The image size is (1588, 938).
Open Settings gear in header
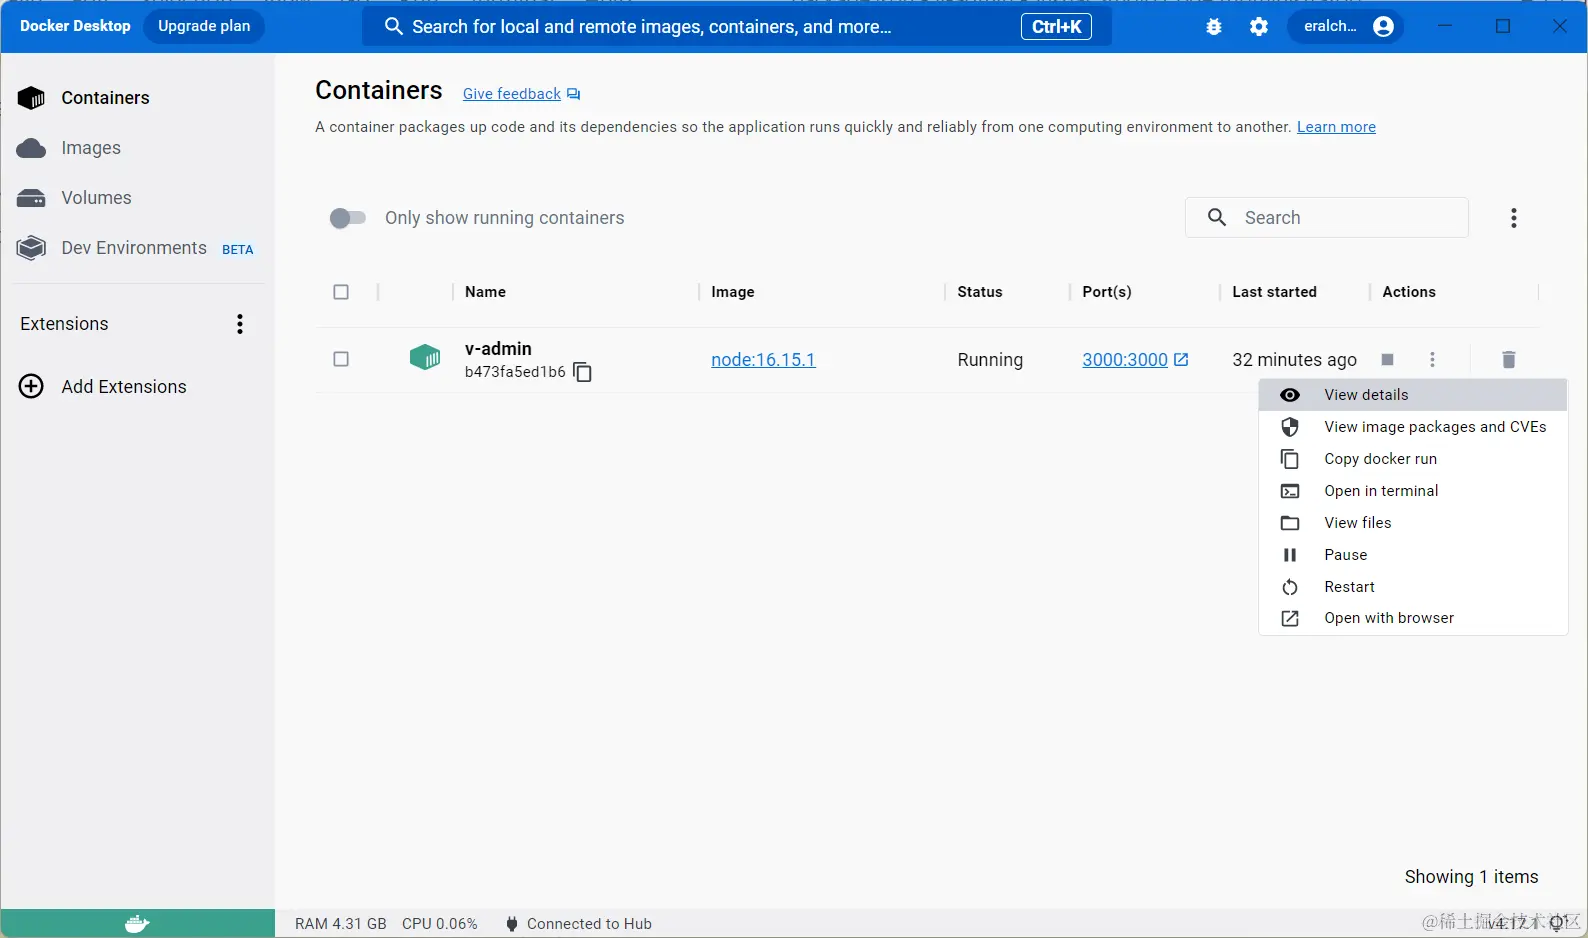pos(1259,27)
